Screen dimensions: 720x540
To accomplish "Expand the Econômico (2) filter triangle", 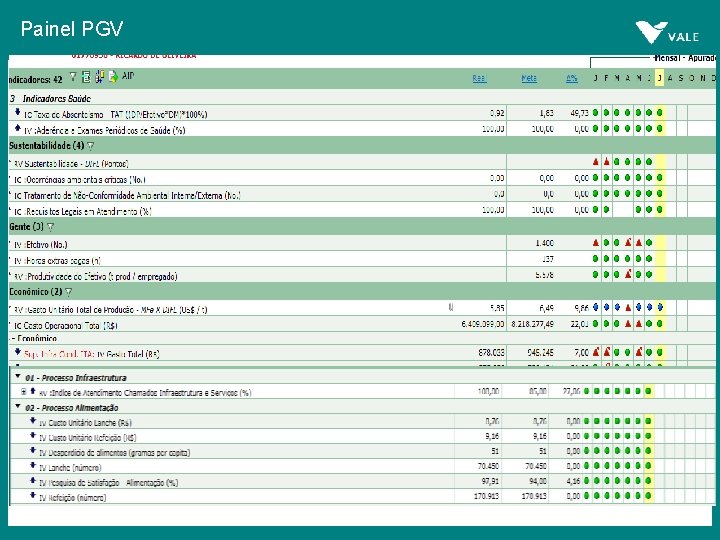I will pyautogui.click(x=68, y=292).
